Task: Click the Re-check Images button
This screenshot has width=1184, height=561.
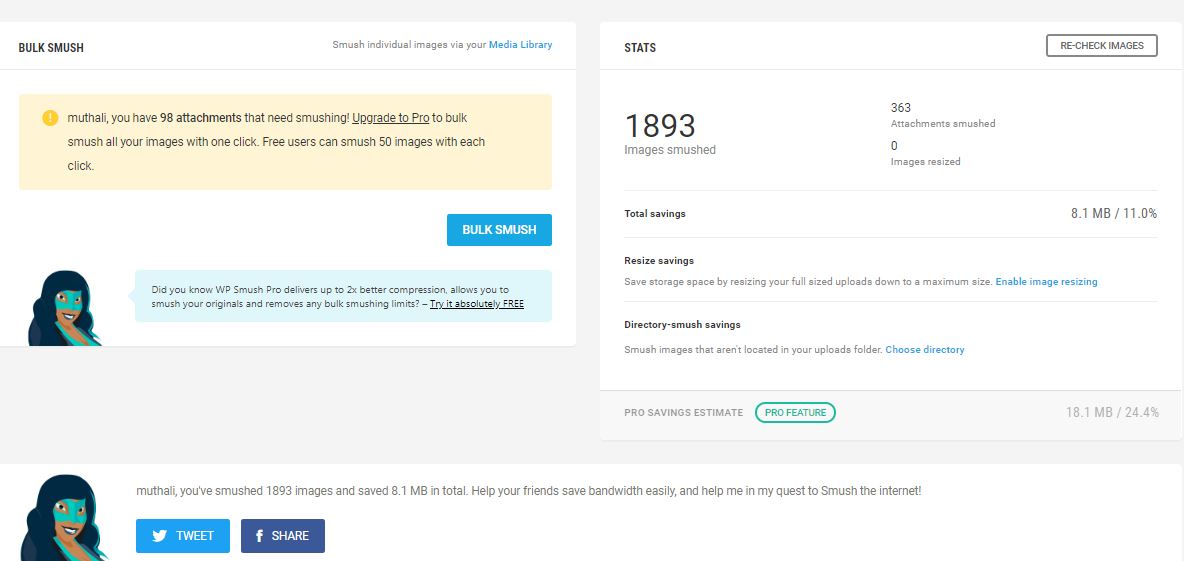Action: click(1102, 45)
